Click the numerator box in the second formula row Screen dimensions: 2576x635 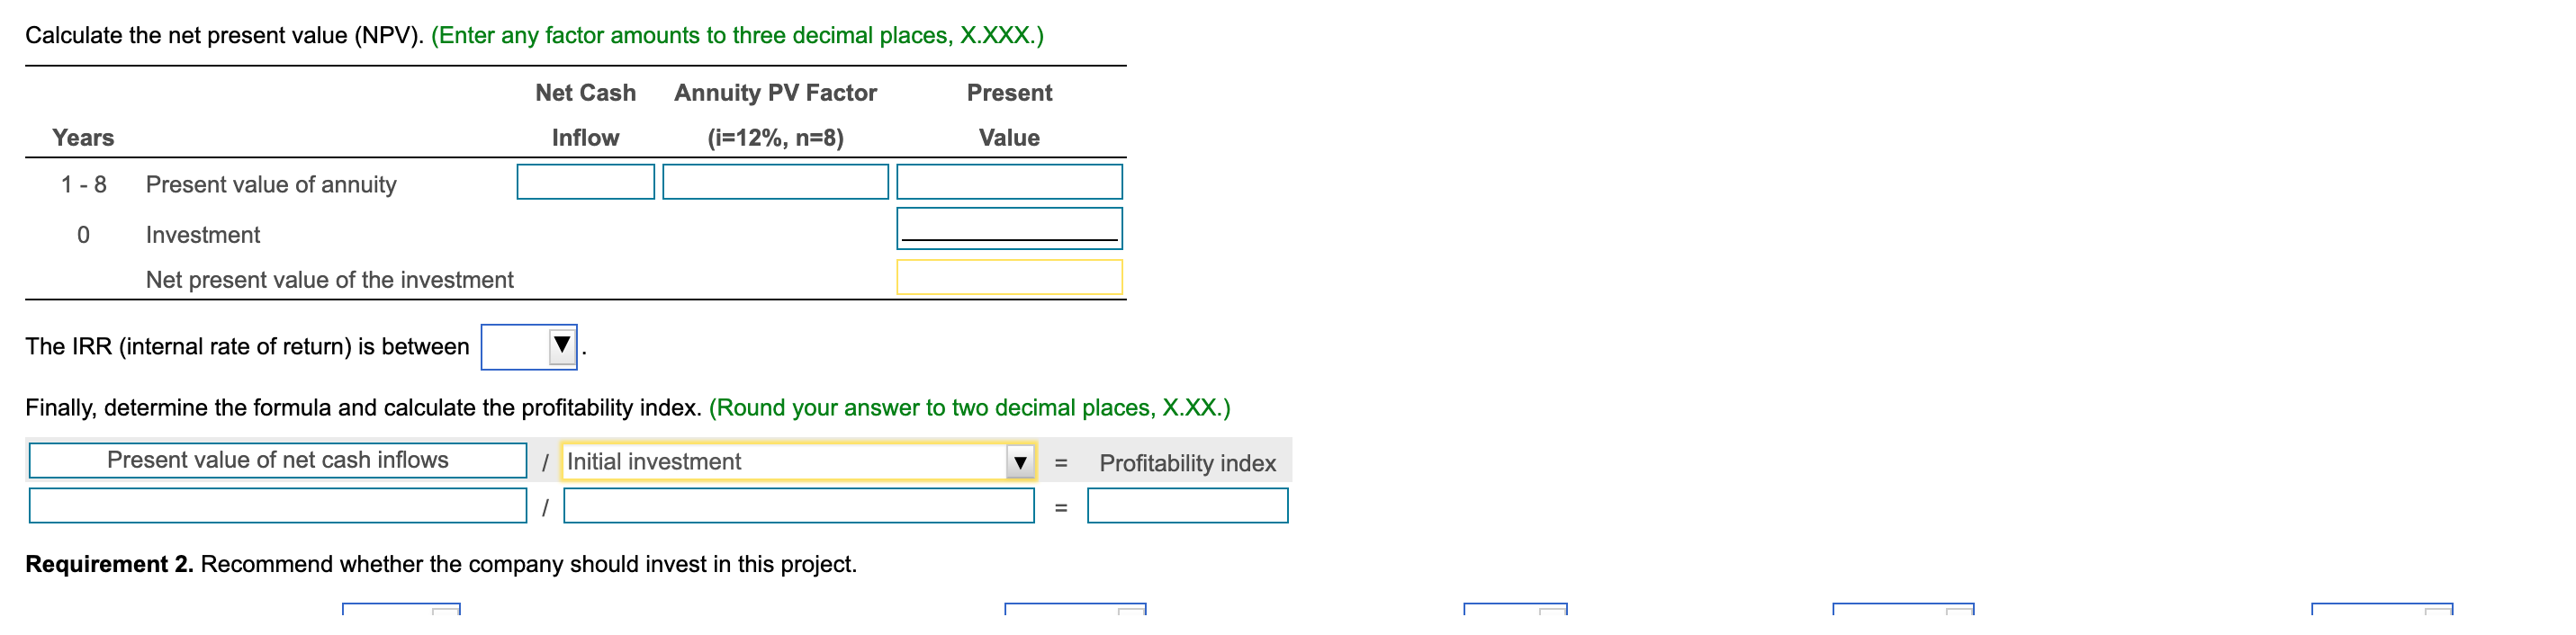click(x=278, y=506)
